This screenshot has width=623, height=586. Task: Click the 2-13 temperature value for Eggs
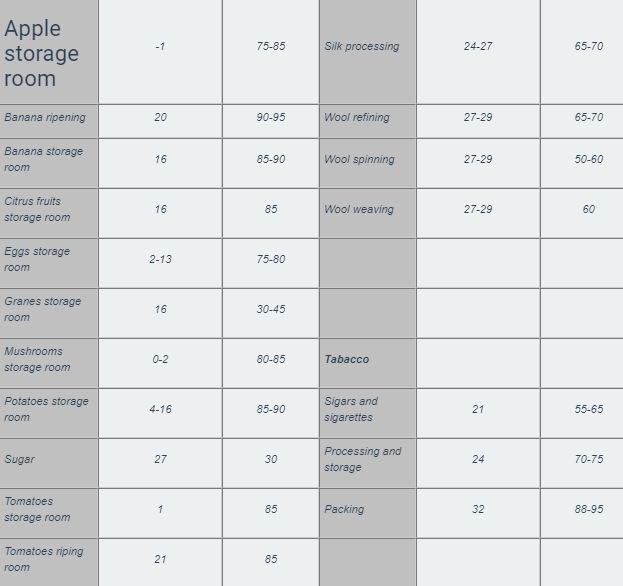coord(161,259)
